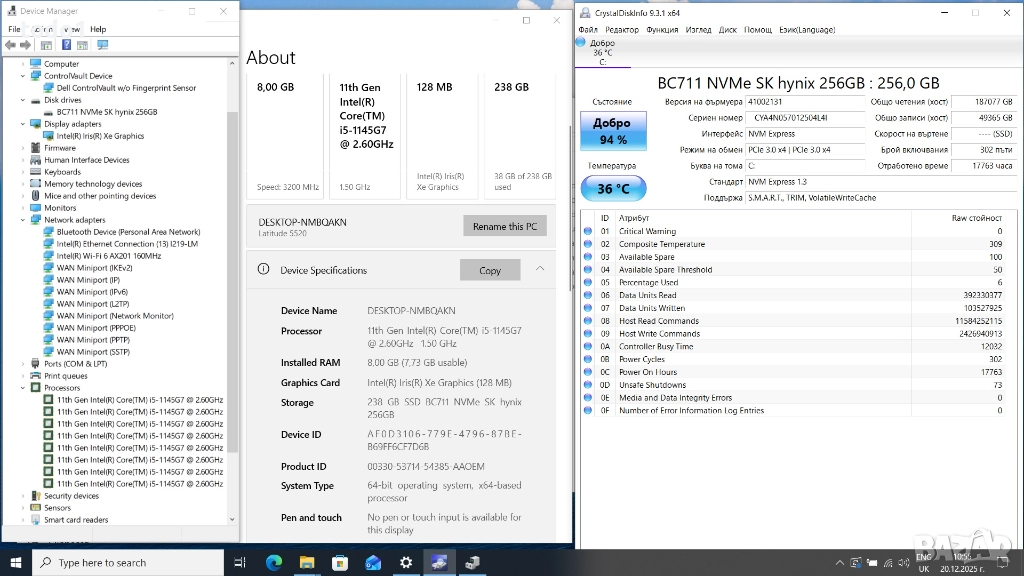Click the forward arrow in Device Manager
This screenshot has height=576, width=1024.
point(25,45)
